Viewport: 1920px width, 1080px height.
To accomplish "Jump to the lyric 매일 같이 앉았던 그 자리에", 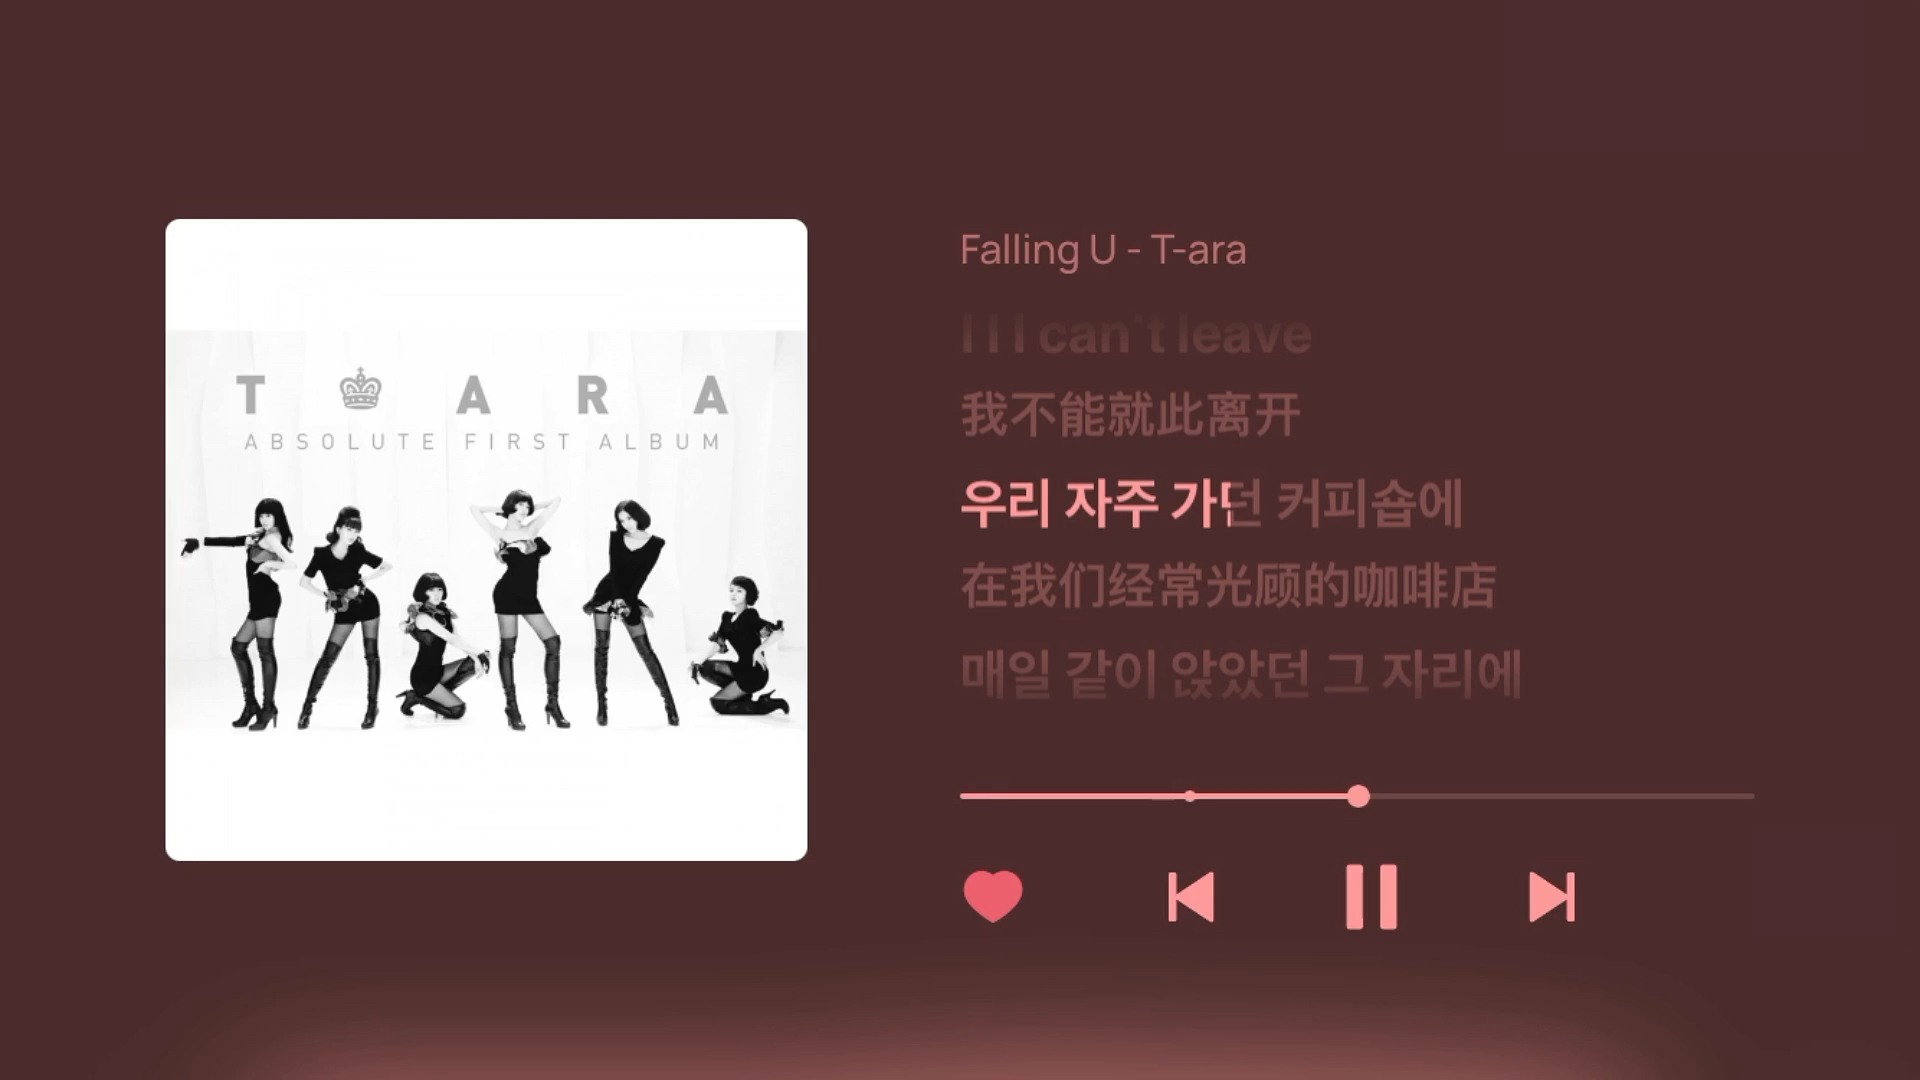I will pyautogui.click(x=1241, y=674).
